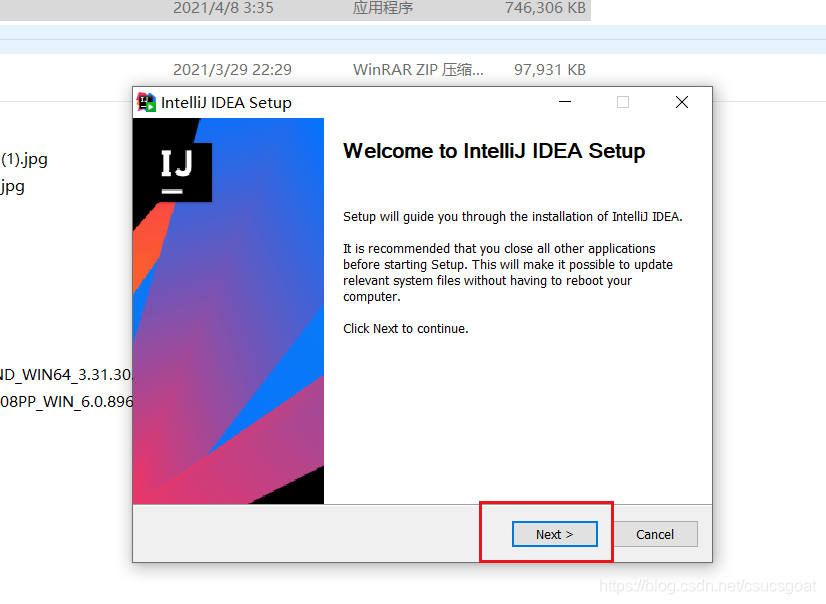This screenshot has height=604, width=826.
Task: Cancel the IntelliJ IDEA Setup
Action: click(x=655, y=534)
